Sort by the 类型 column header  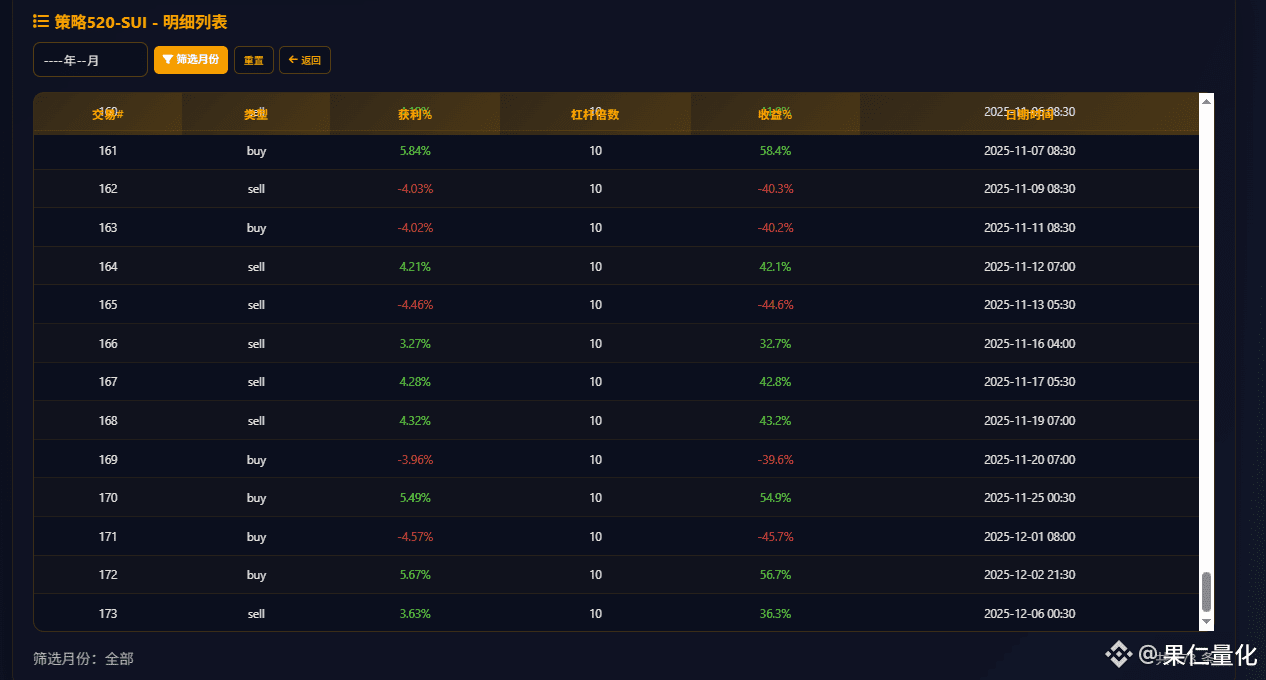[x=256, y=114]
